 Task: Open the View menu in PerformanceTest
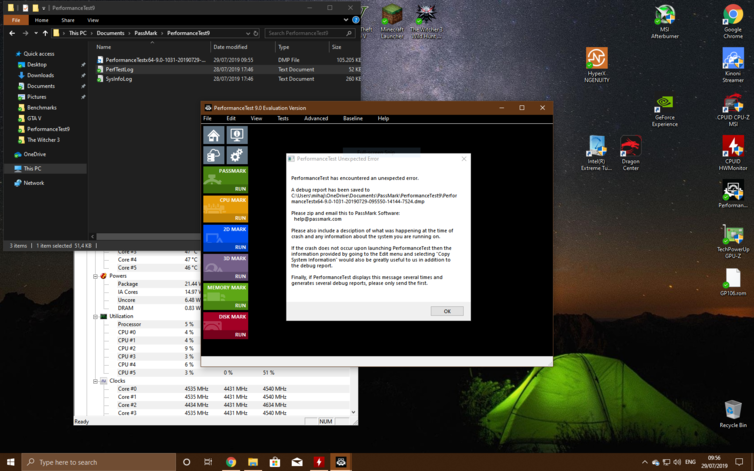(256, 118)
